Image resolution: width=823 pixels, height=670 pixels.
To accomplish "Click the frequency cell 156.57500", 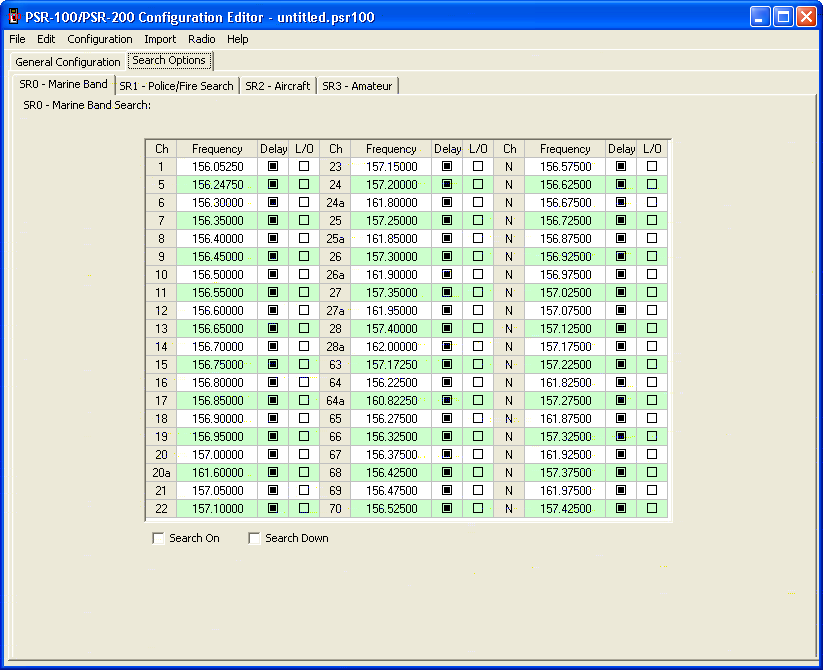I will click(565, 167).
